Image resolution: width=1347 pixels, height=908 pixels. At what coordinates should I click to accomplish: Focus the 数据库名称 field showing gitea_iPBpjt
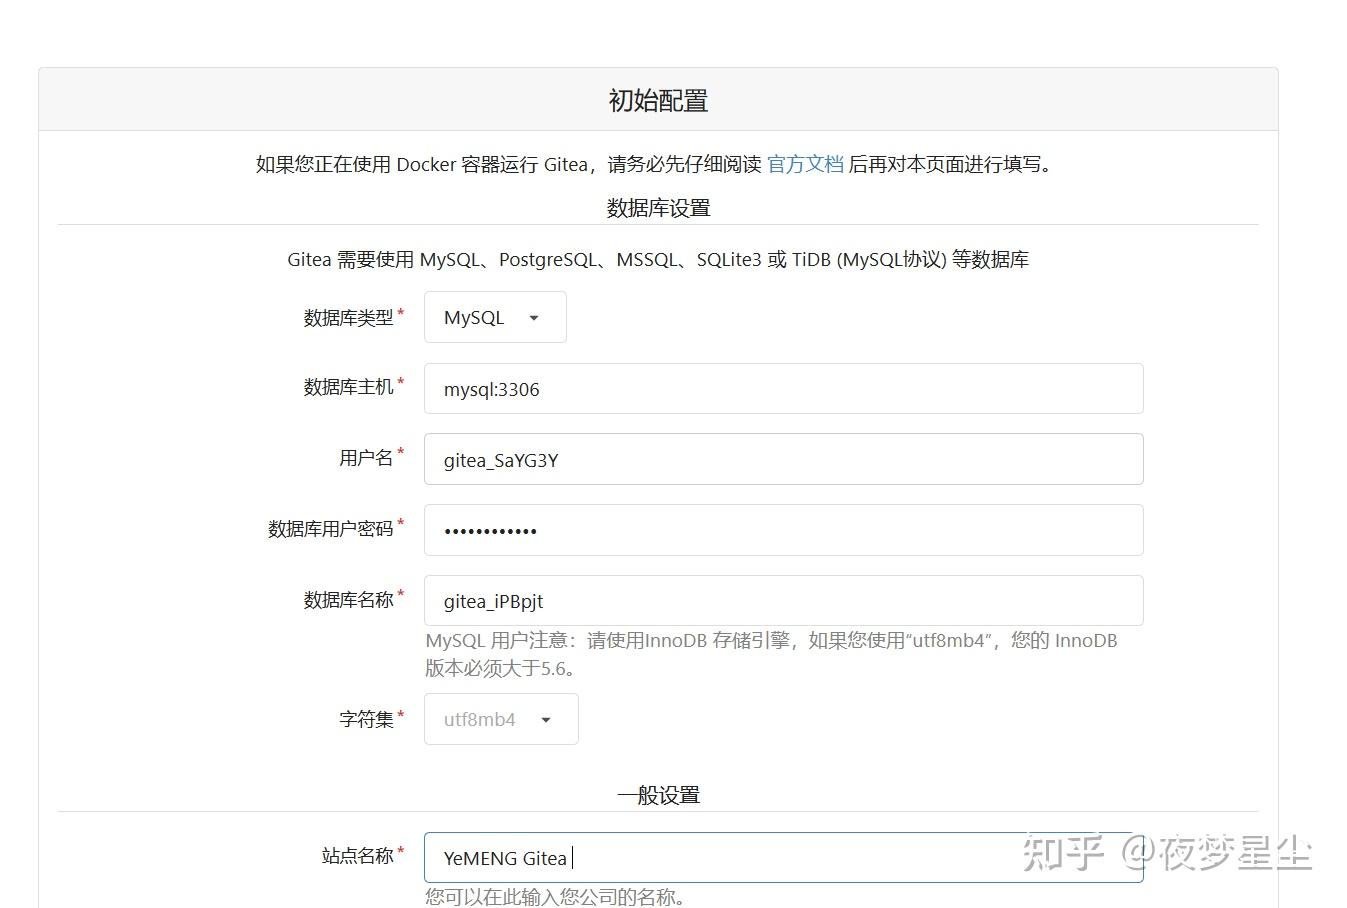click(x=700, y=600)
